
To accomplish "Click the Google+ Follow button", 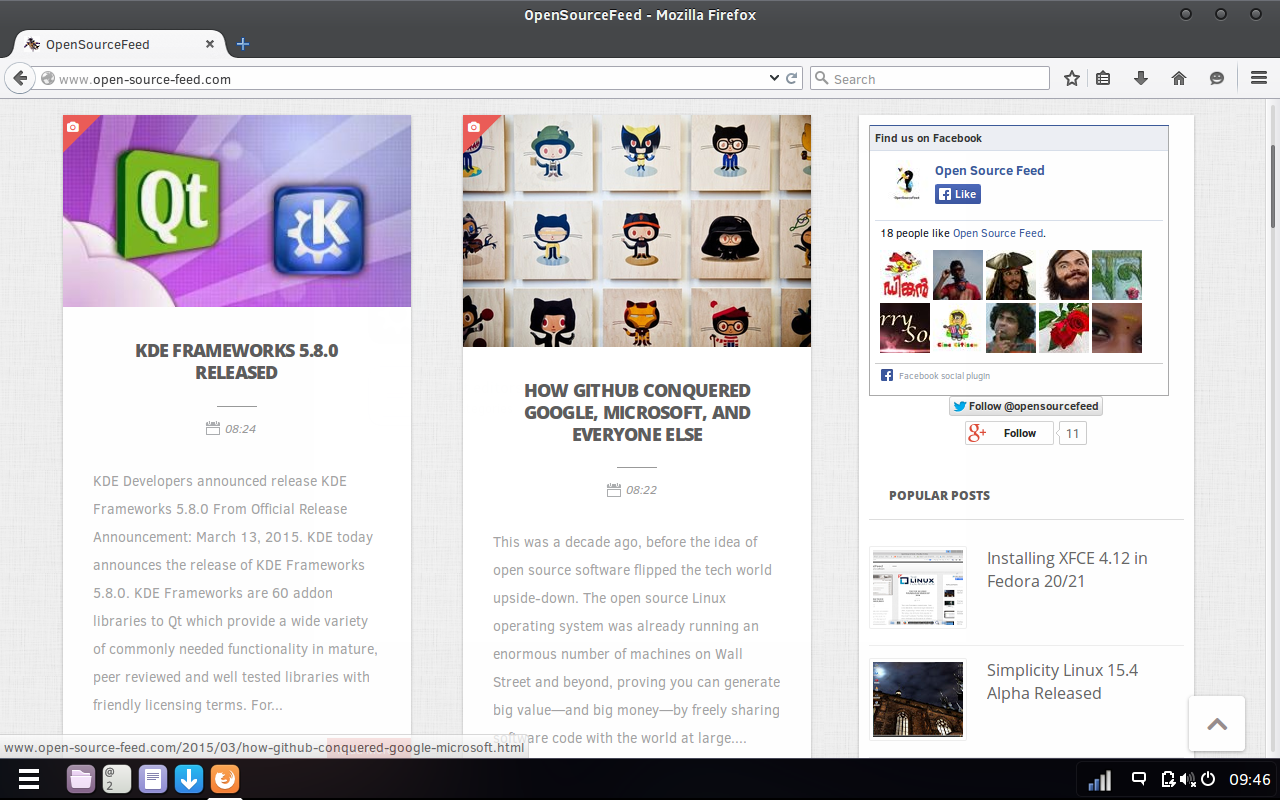I will click(1009, 433).
